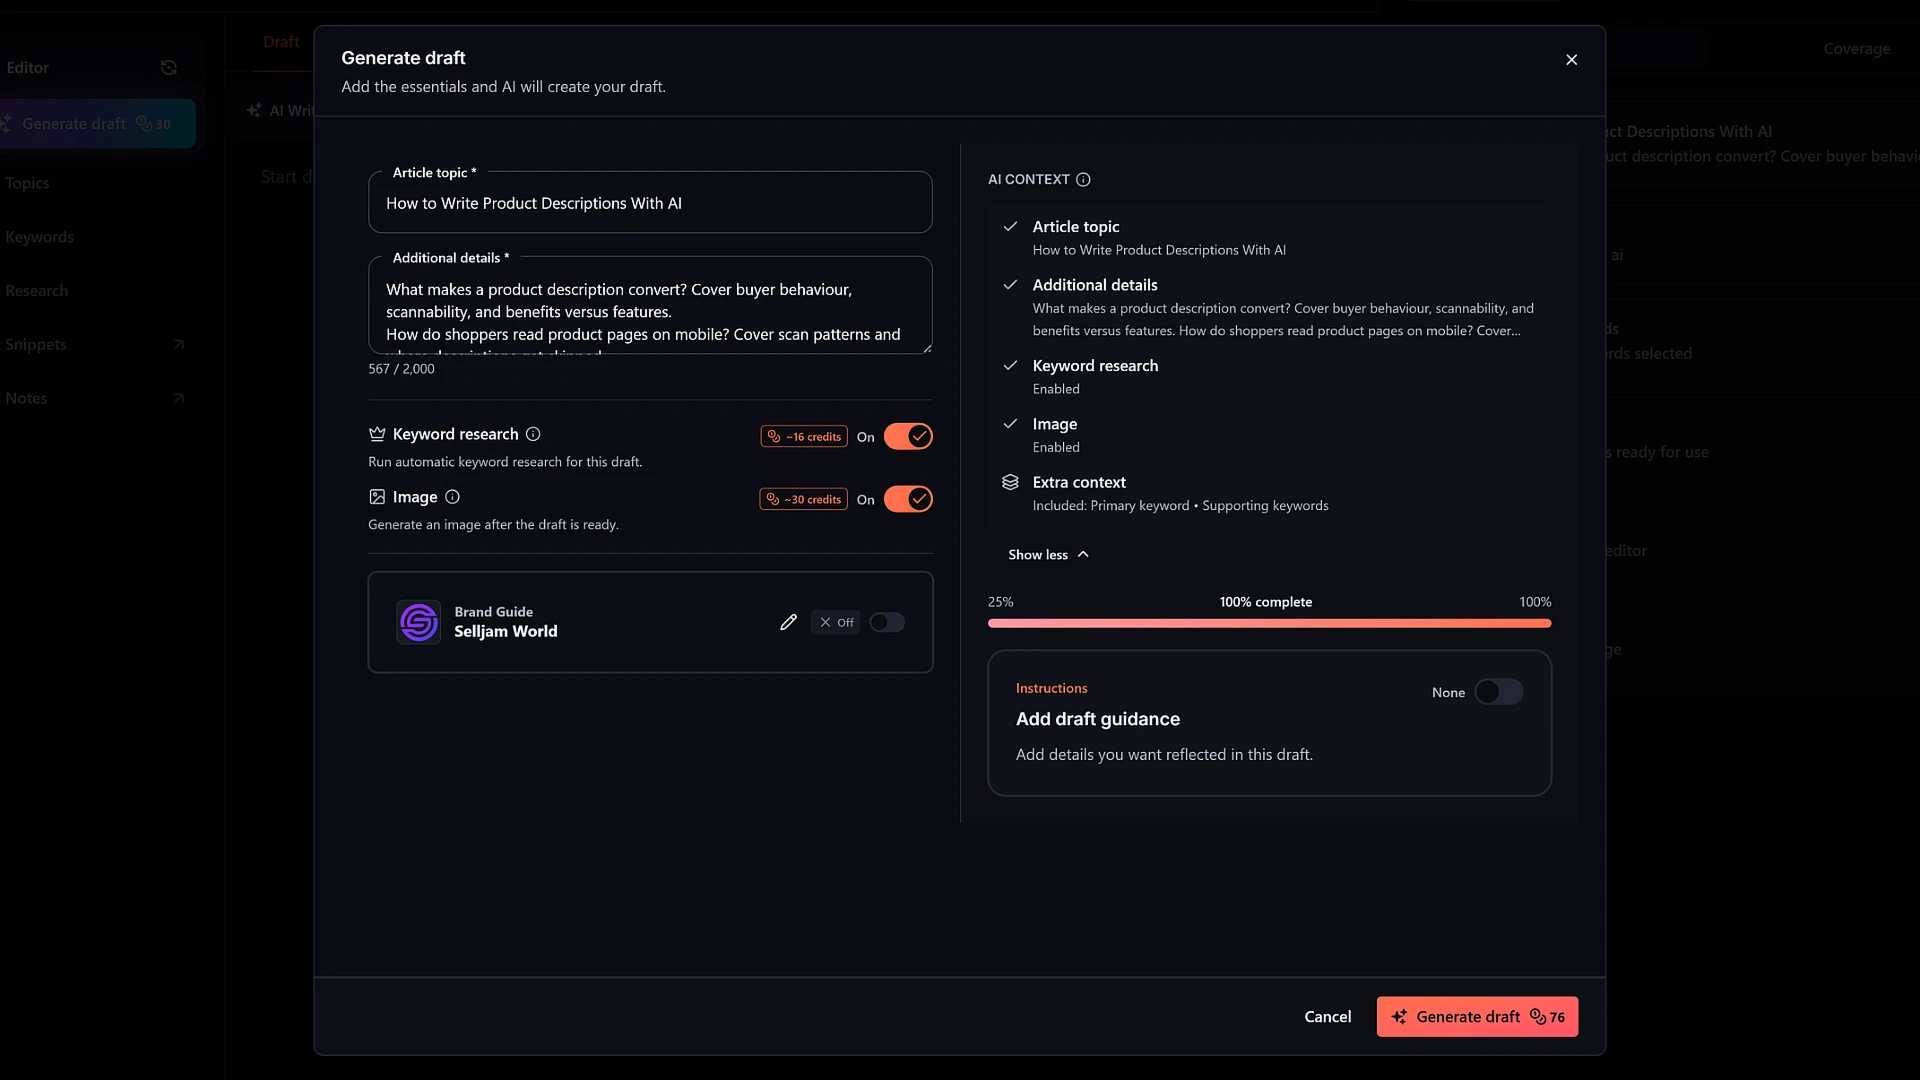
Task: Click the Extra context layers icon
Action: point(1010,482)
